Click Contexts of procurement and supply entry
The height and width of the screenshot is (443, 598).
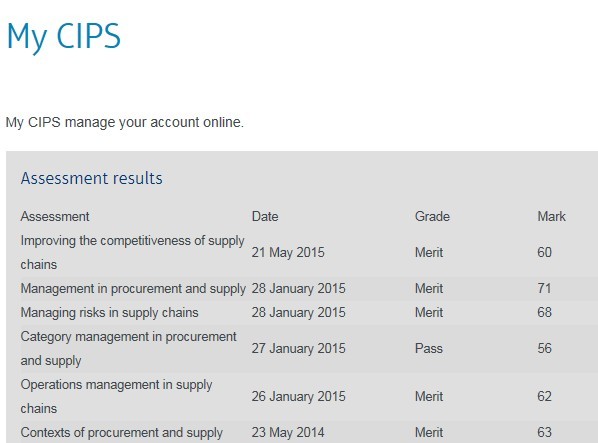coord(122,433)
